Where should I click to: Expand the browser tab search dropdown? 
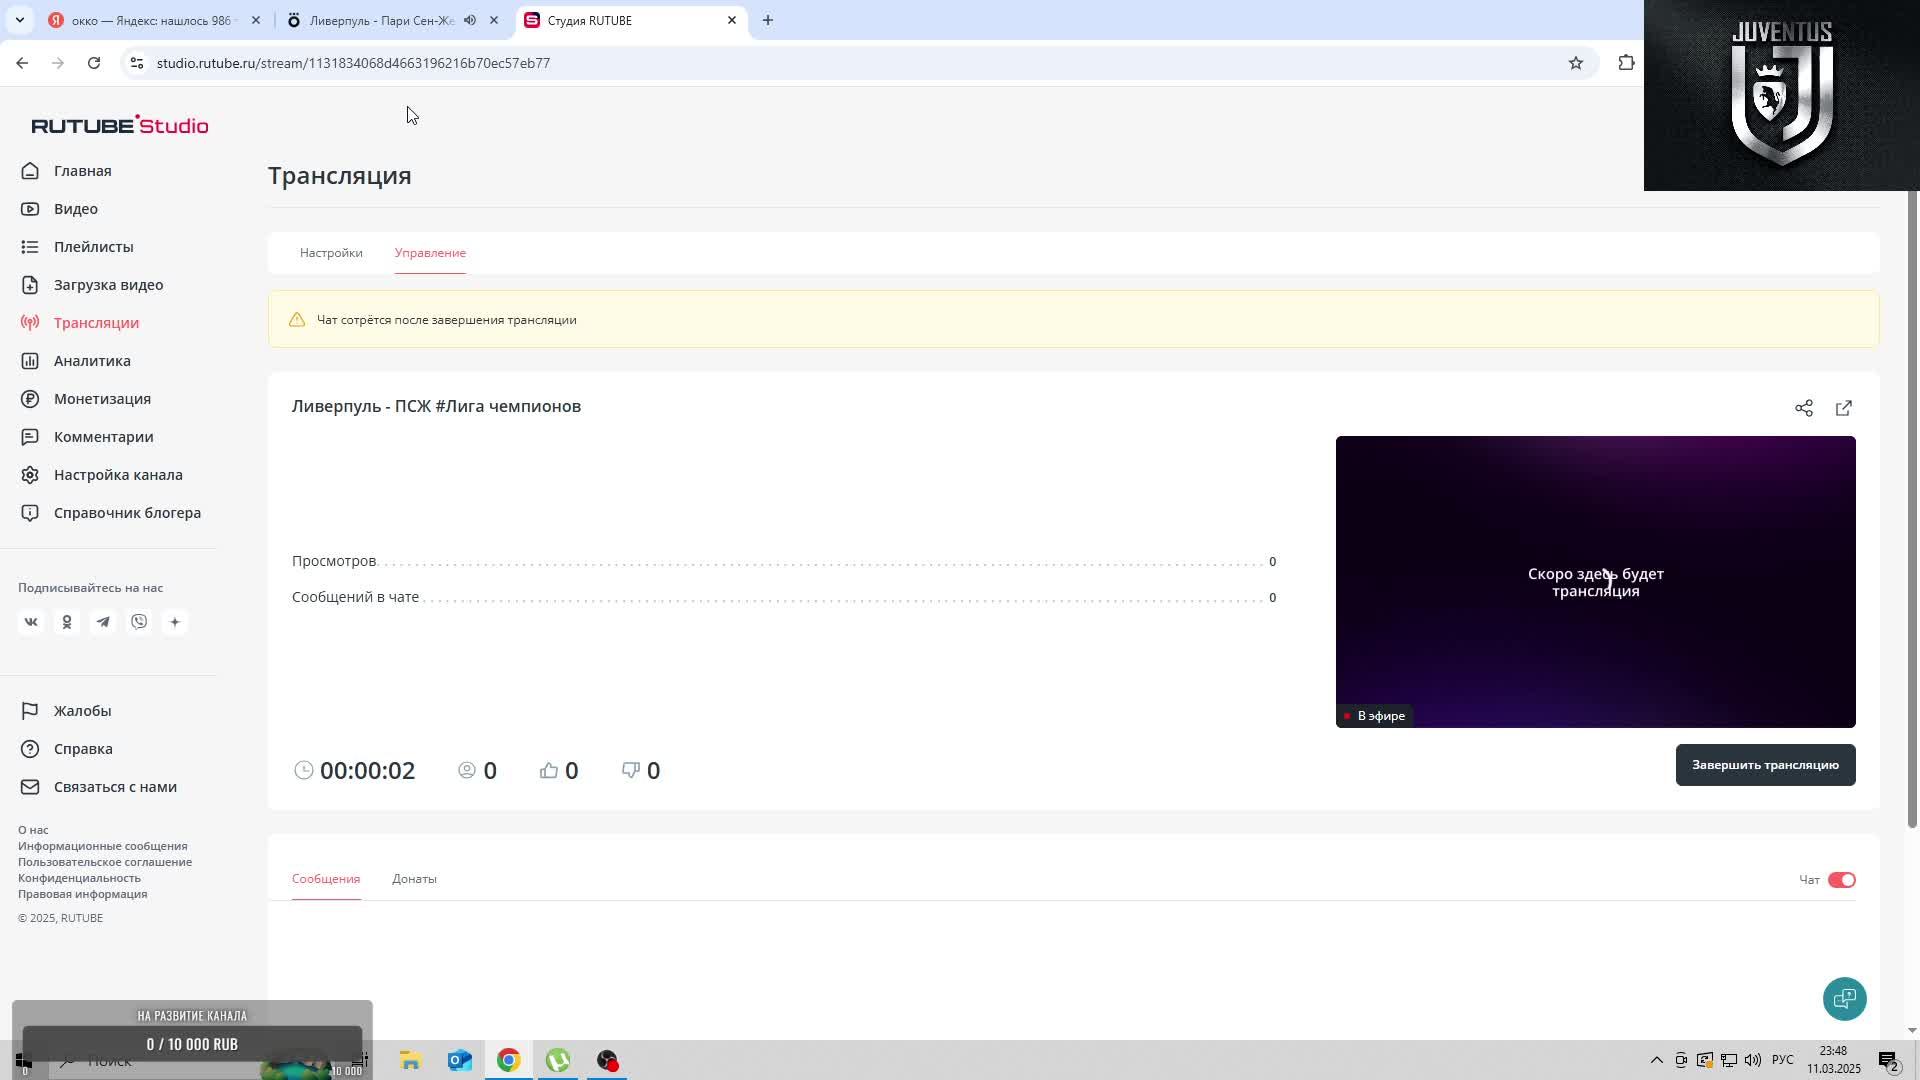point(19,20)
